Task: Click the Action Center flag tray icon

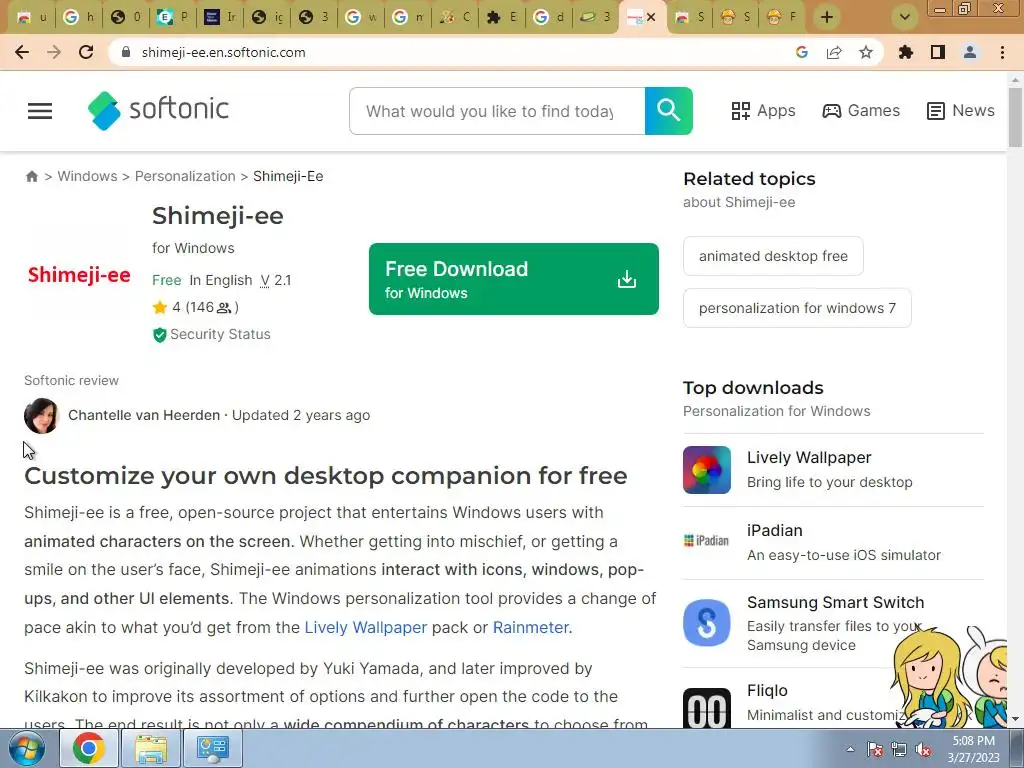Action: click(875, 750)
